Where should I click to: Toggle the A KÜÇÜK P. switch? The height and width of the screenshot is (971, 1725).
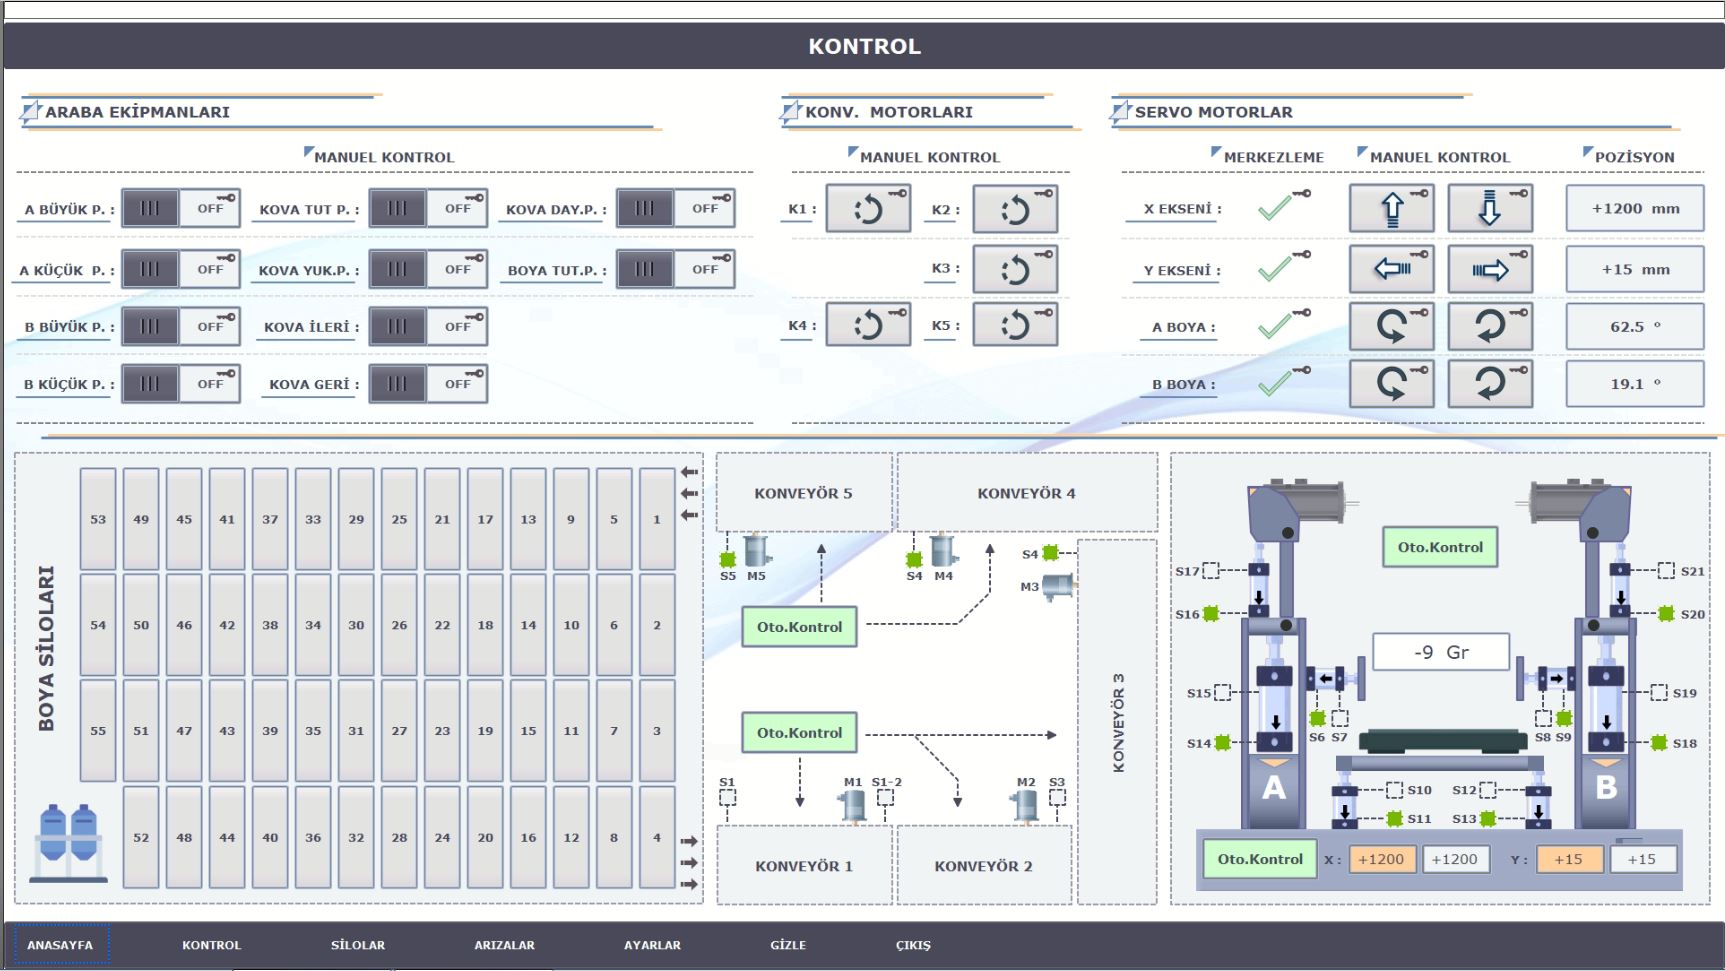180,269
